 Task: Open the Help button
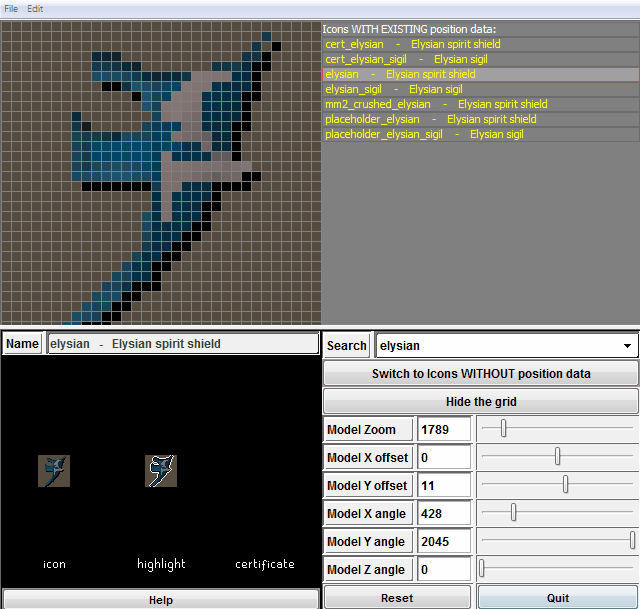(x=161, y=599)
